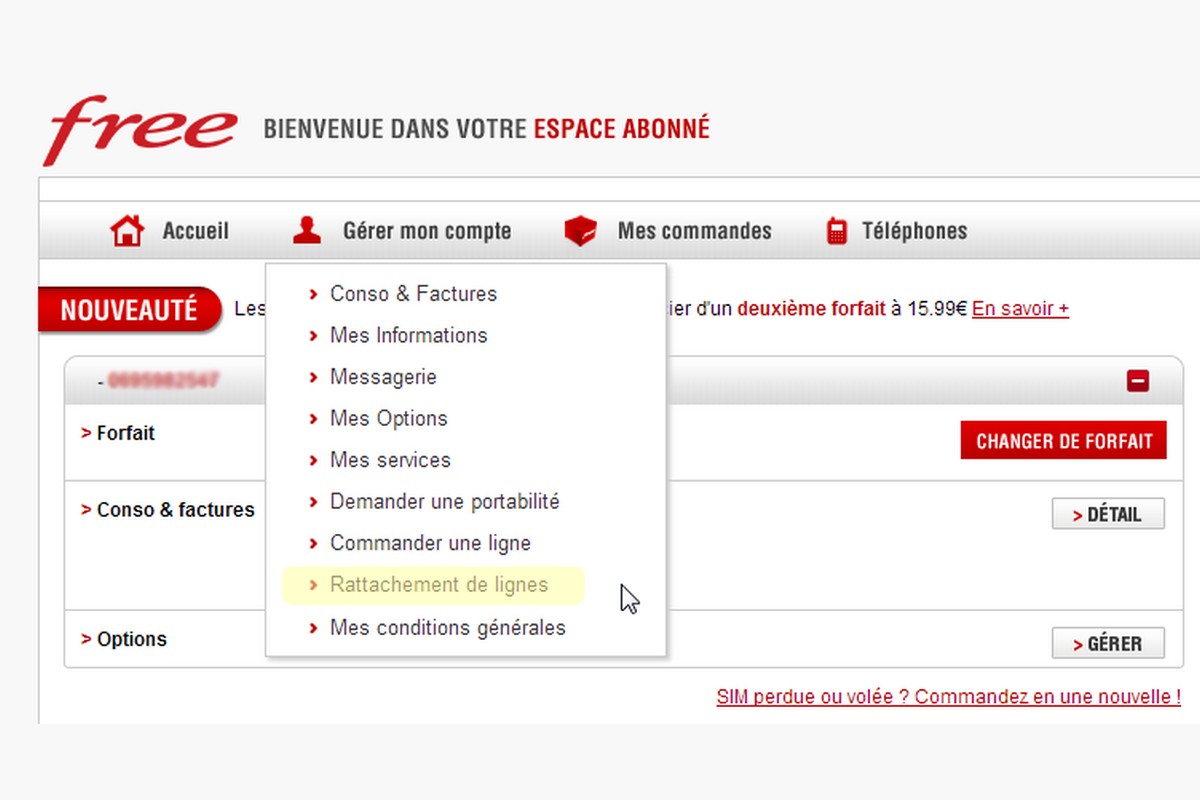Click the CHANGER DE FORFAIT button
Image resolution: width=1200 pixels, height=800 pixels.
[x=1063, y=440]
